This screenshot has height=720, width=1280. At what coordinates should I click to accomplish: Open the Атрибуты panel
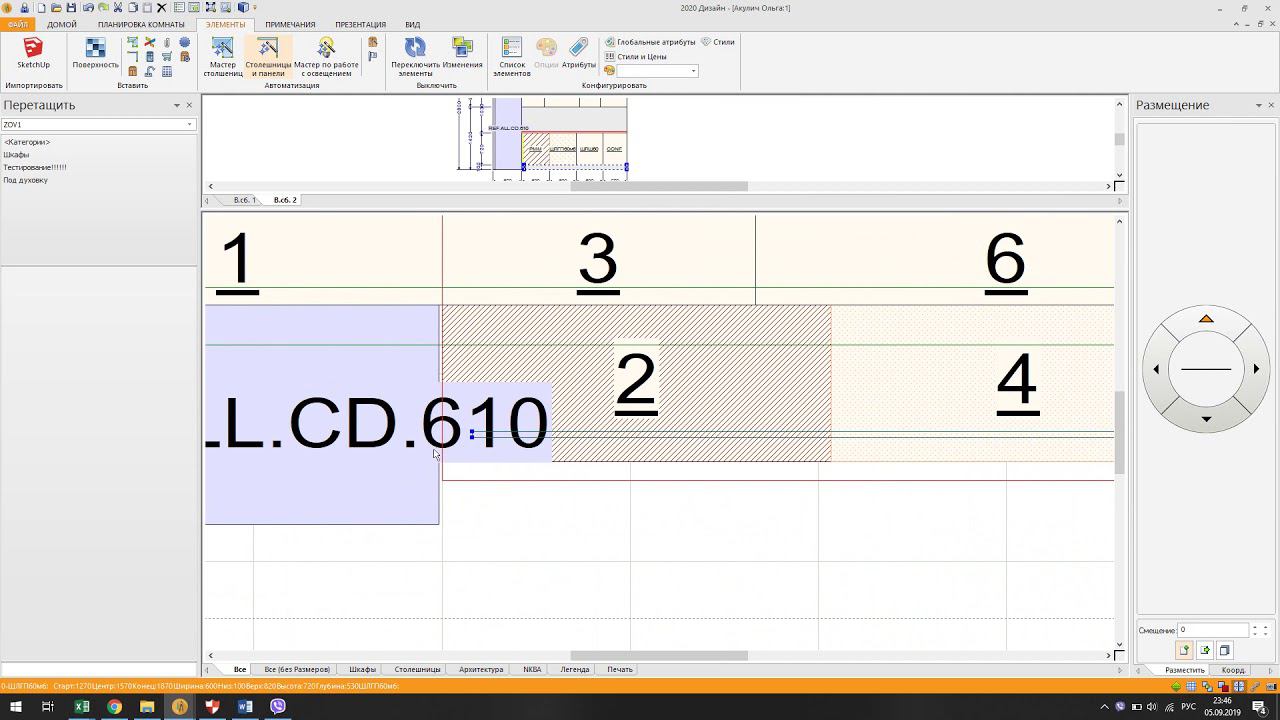click(x=579, y=54)
